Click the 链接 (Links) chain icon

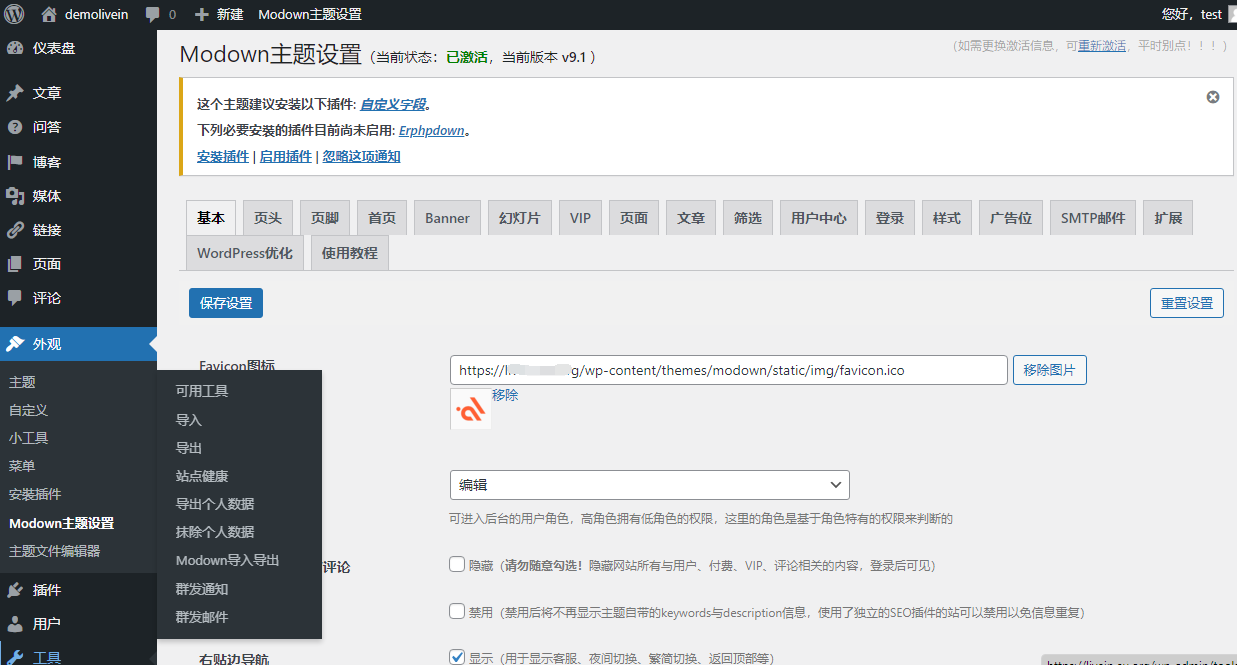[16, 229]
